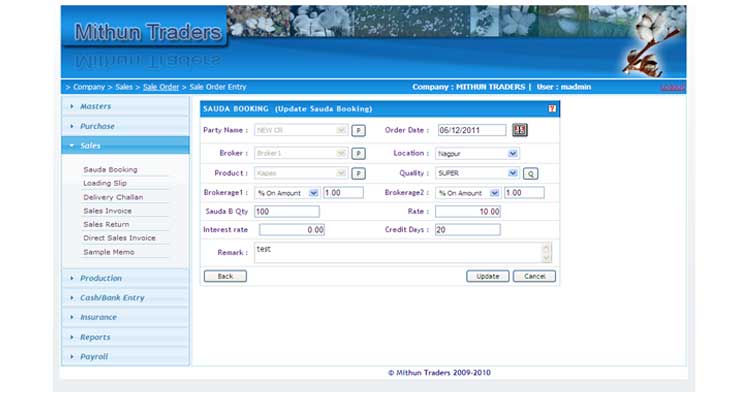Viewport: 732px width, 393px height.
Task: Click the Sales breadcrumb item
Action: click(x=124, y=87)
